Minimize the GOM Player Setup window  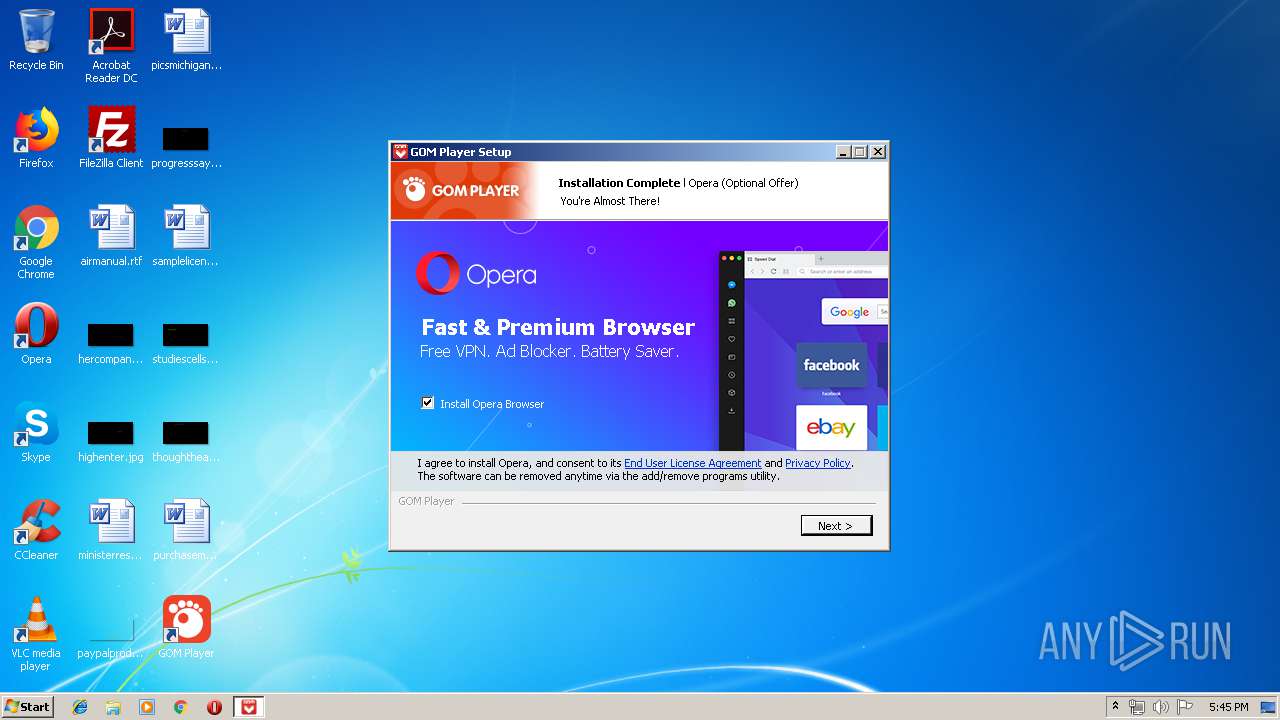click(x=843, y=152)
